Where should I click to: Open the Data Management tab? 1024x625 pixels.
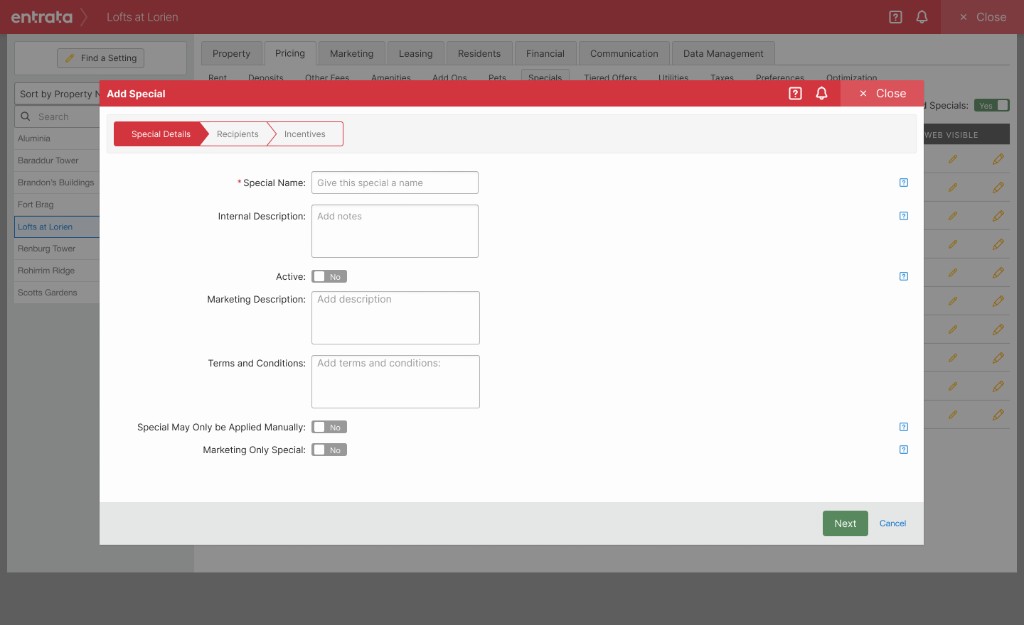tap(723, 54)
